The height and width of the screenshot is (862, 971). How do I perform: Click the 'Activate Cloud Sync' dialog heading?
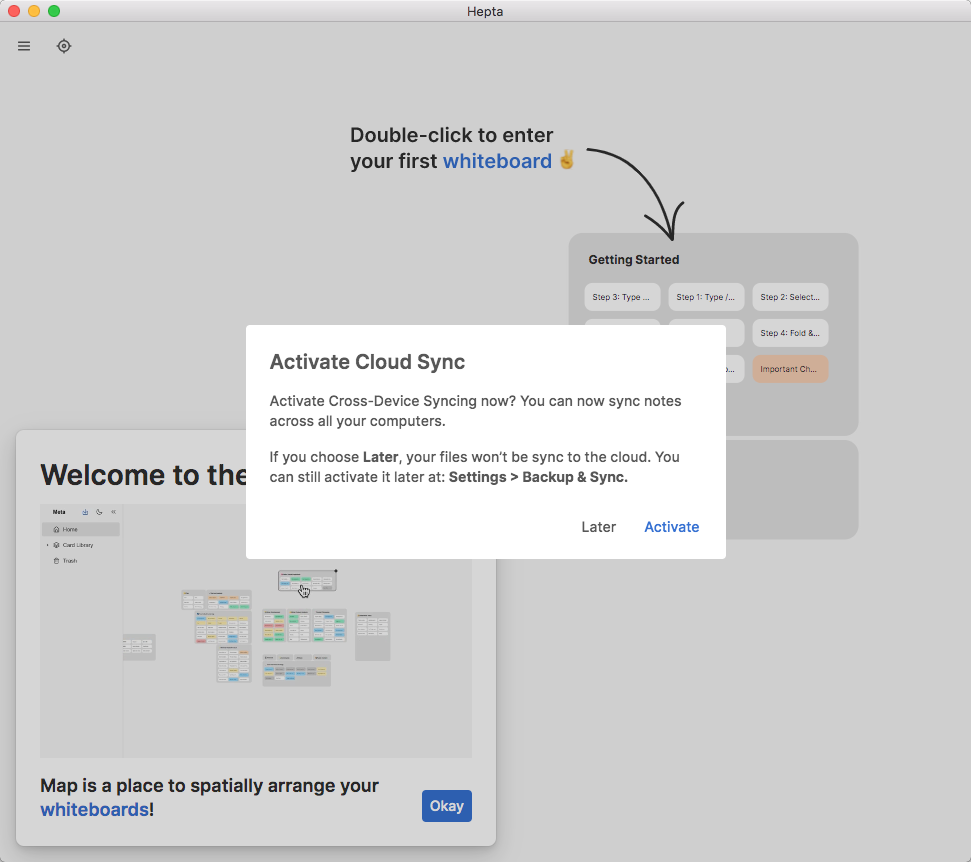coord(367,362)
